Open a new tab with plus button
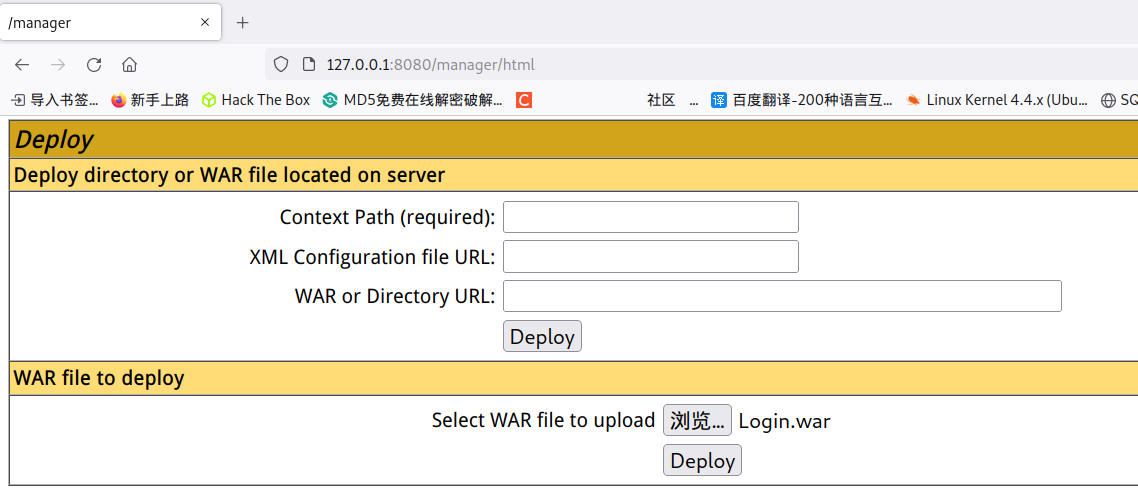 242,22
